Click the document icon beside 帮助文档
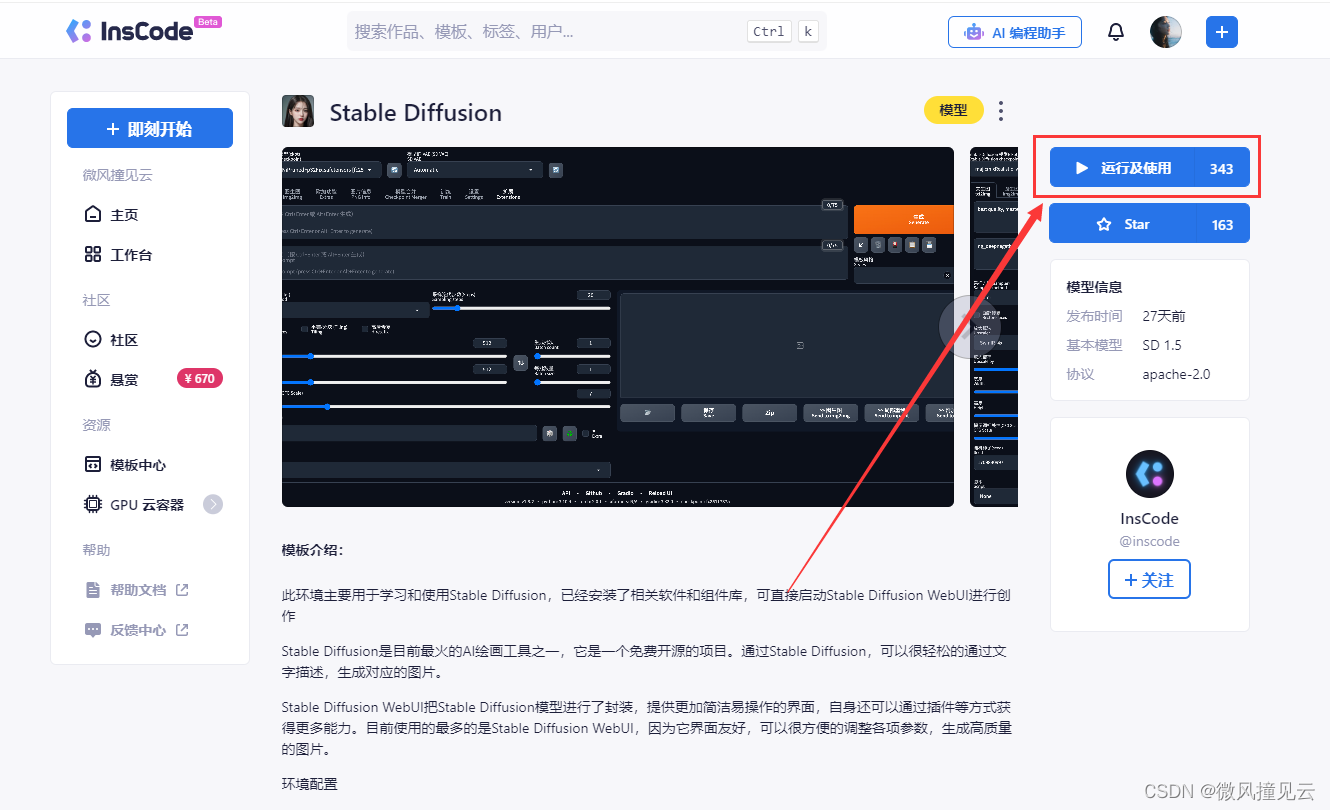1330x810 pixels. [93, 590]
